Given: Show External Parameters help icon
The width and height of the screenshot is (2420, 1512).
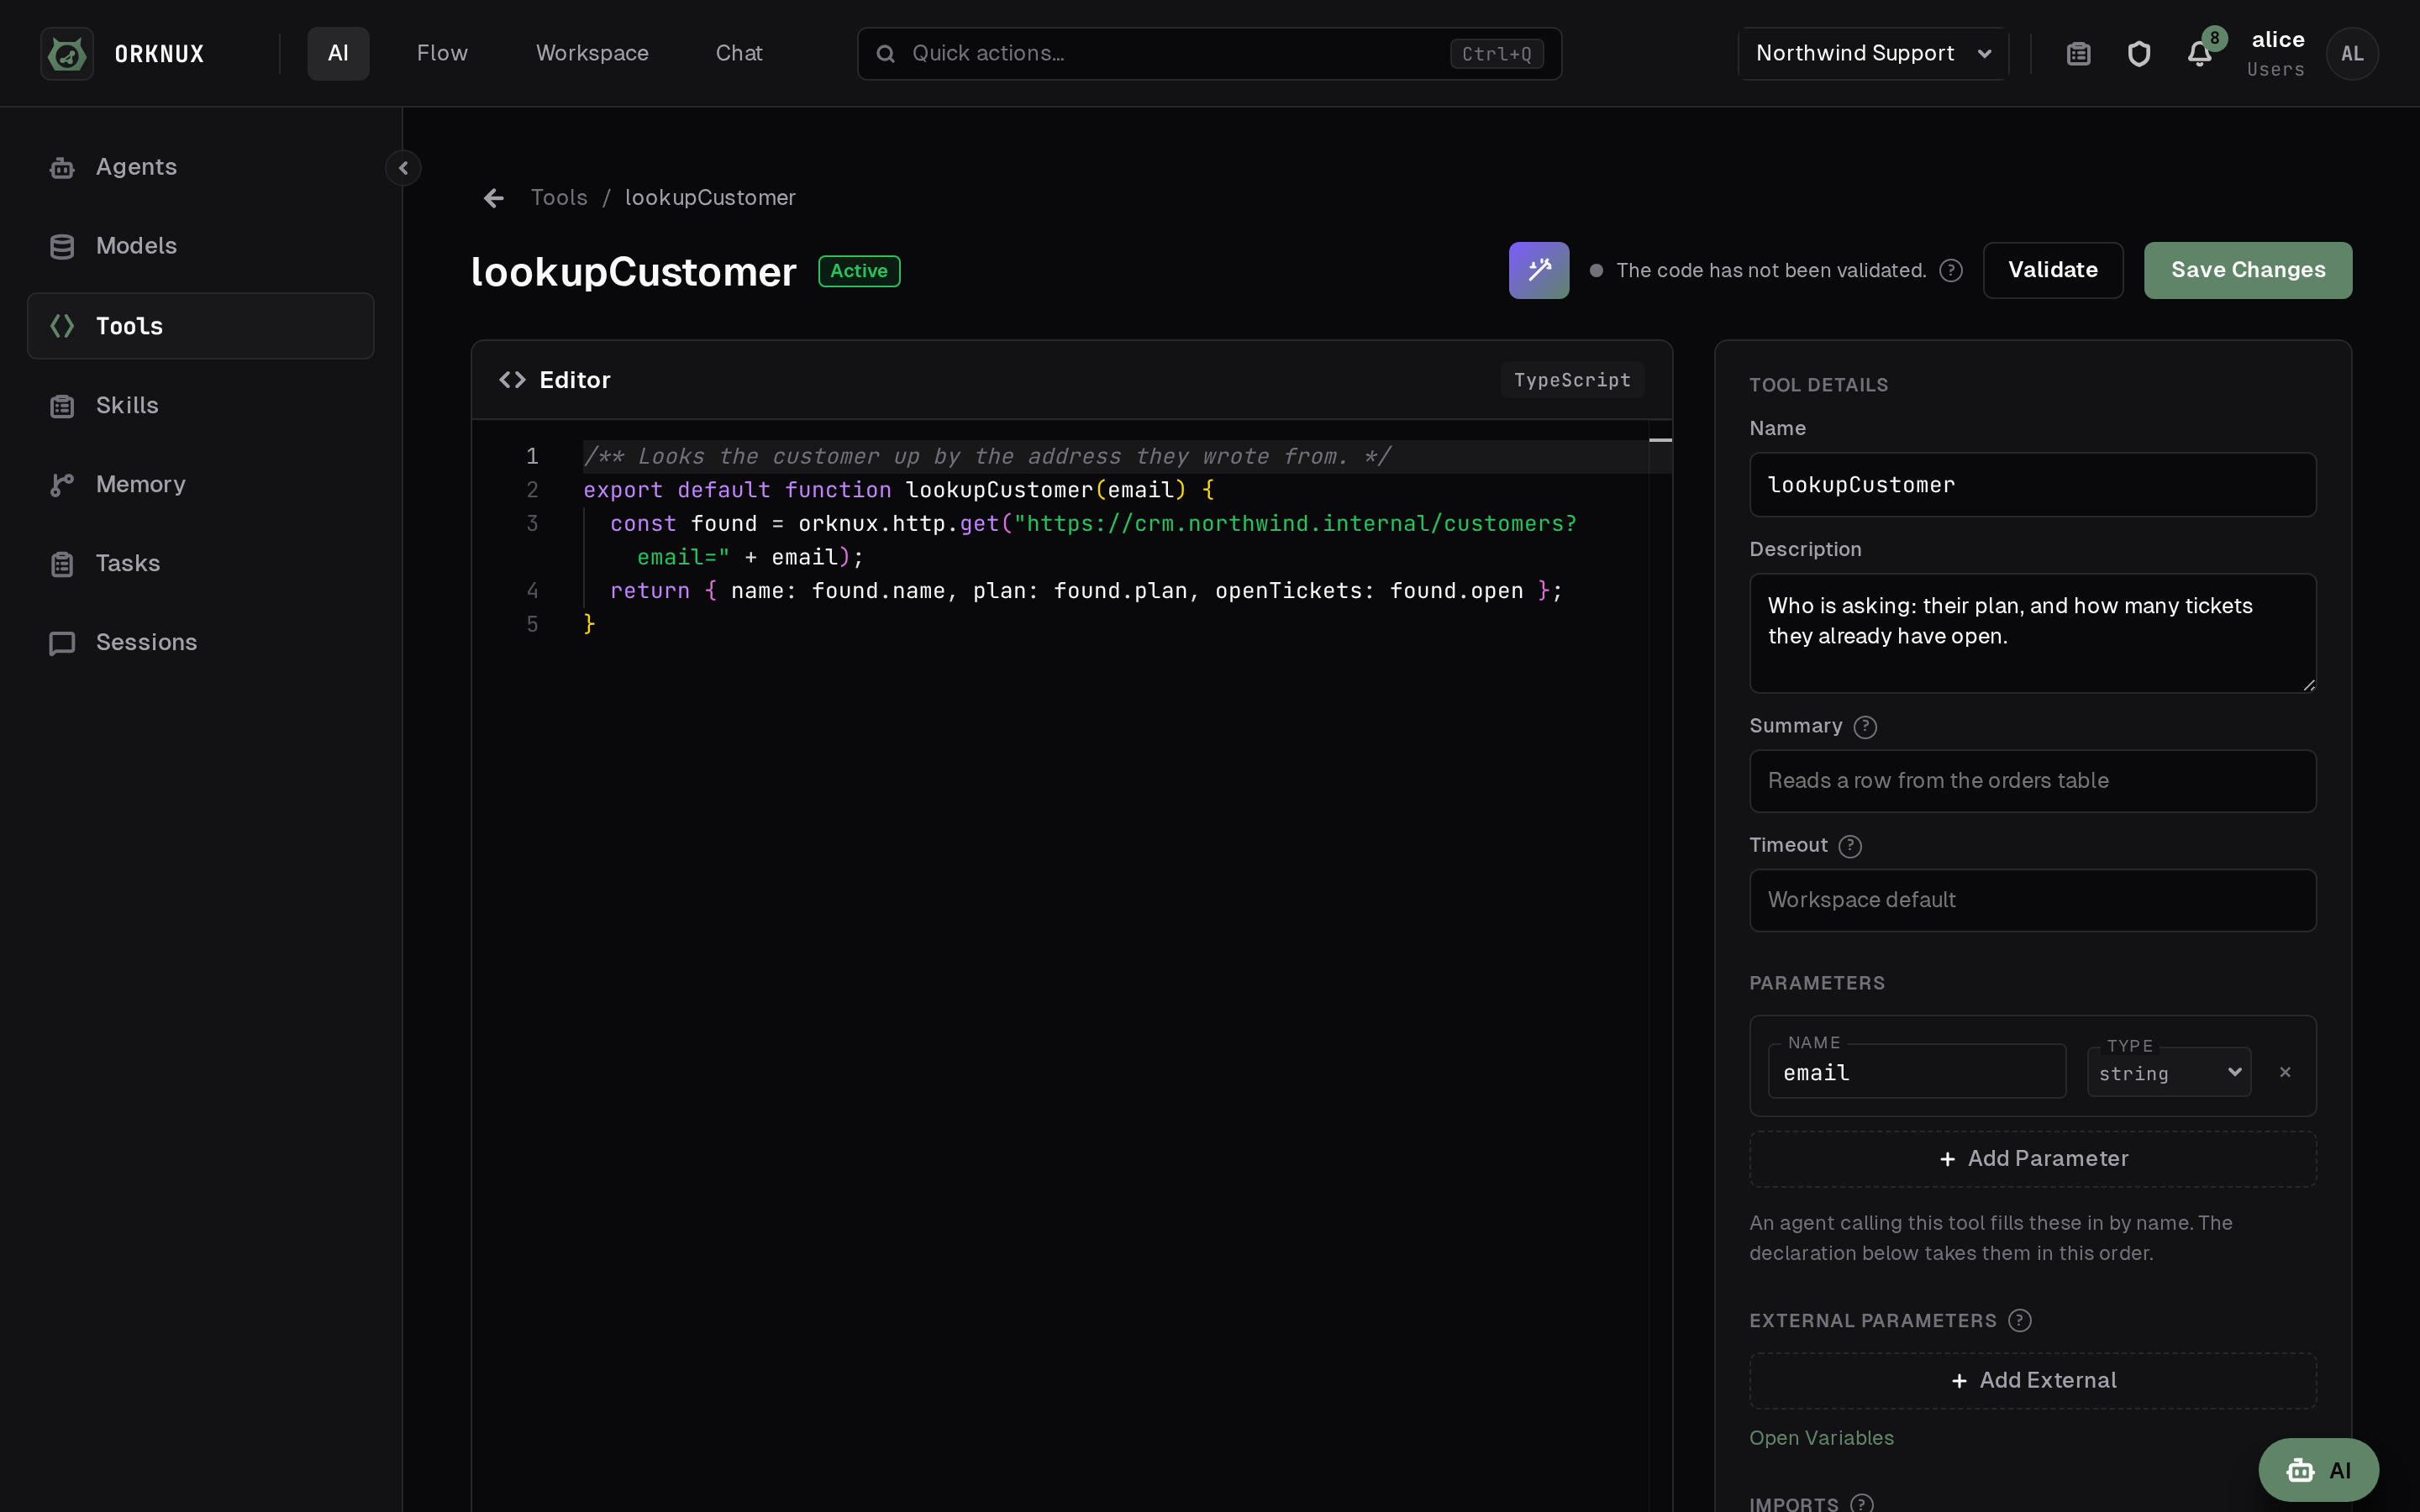Looking at the screenshot, I should coord(2020,1321).
